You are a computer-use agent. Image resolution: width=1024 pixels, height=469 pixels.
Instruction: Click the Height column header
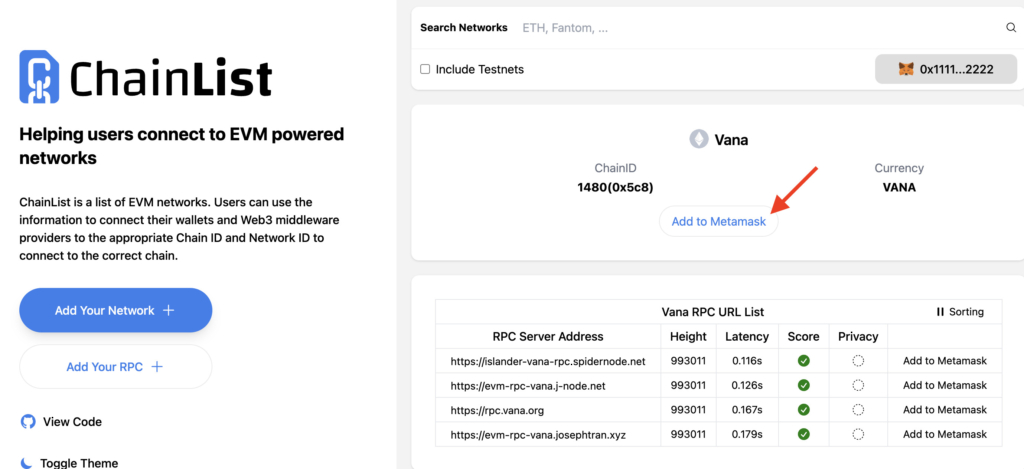[x=688, y=336]
